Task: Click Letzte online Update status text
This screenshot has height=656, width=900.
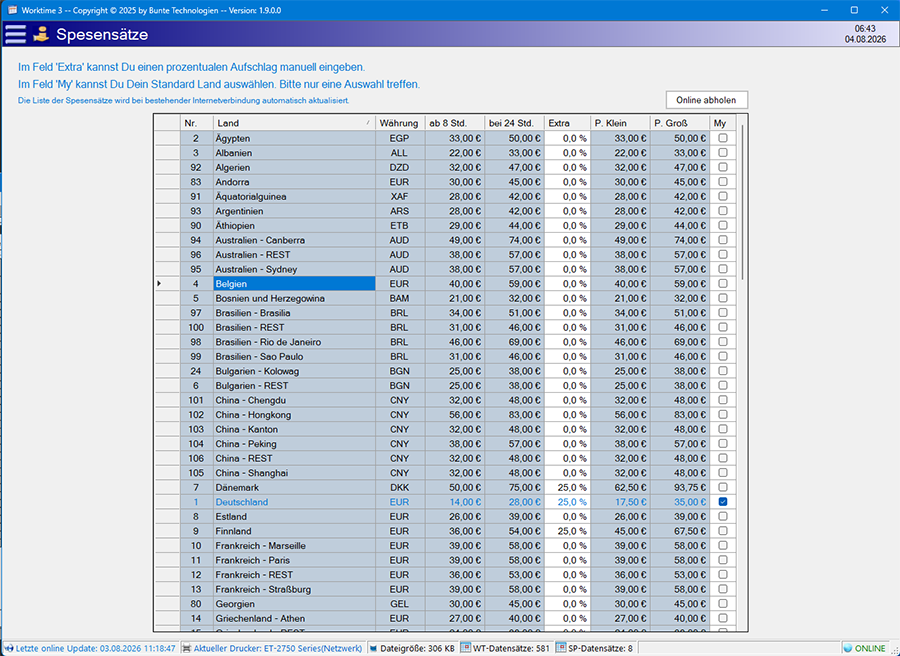Action: (x=95, y=648)
